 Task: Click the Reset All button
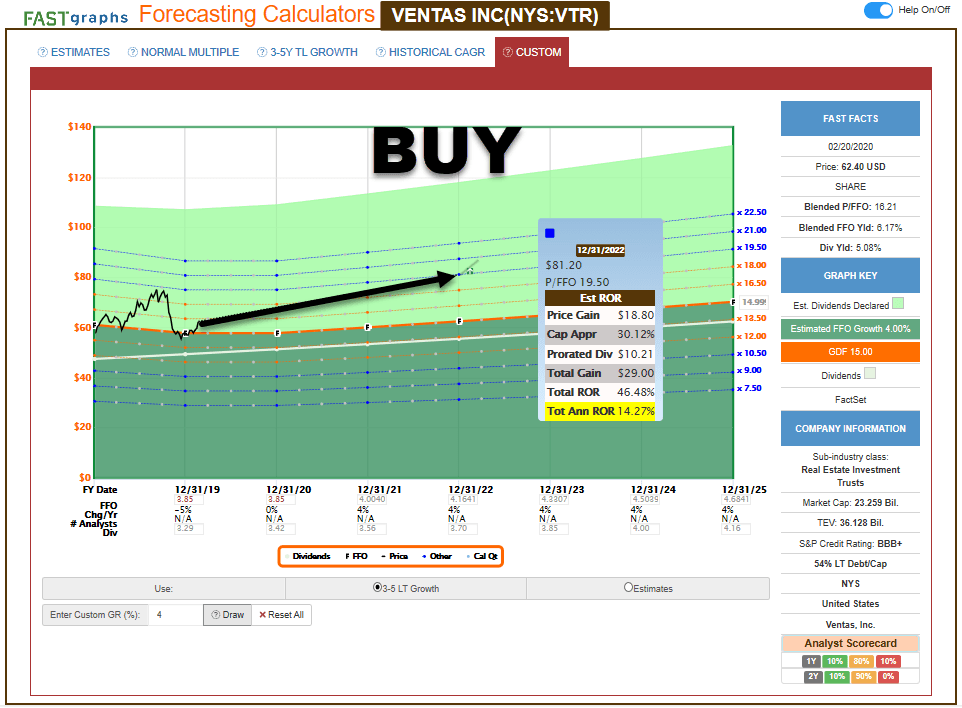tap(282, 615)
